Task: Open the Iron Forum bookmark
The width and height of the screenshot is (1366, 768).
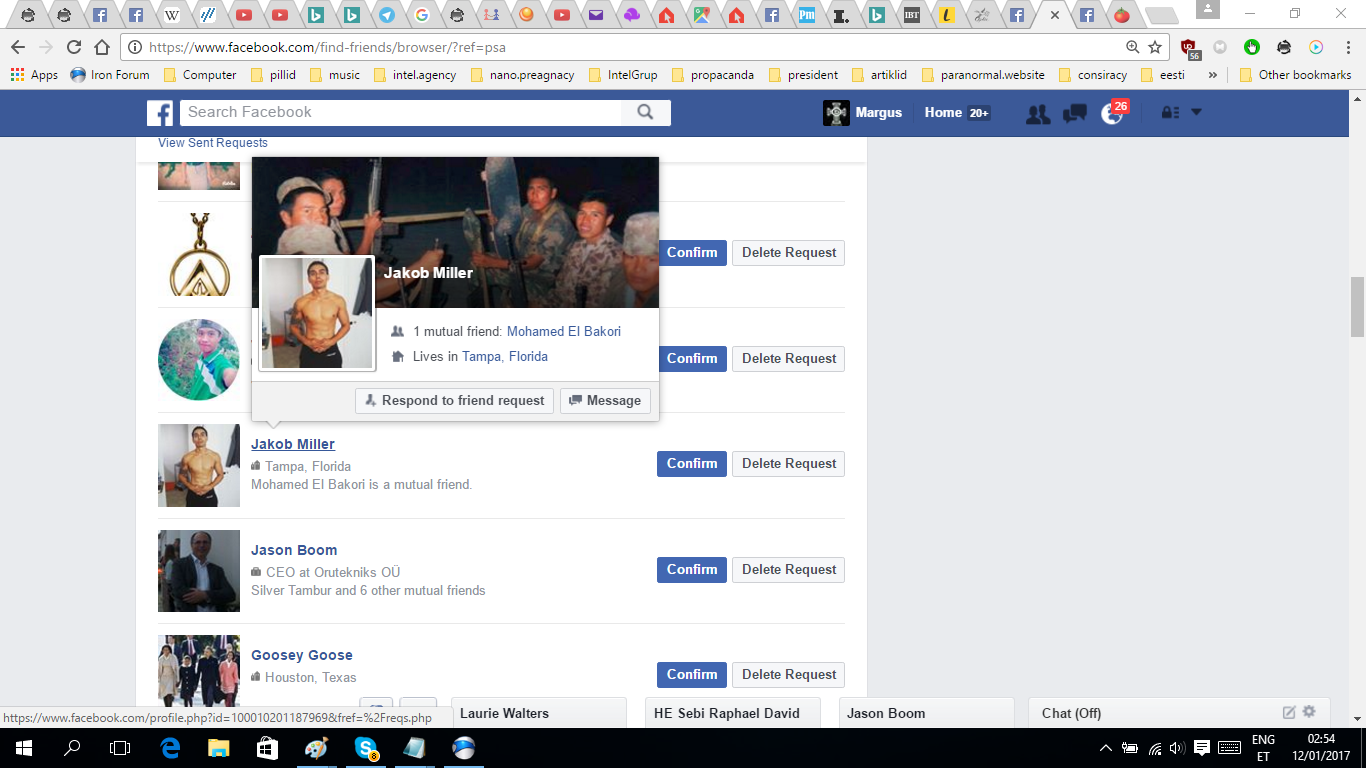Action: point(110,75)
